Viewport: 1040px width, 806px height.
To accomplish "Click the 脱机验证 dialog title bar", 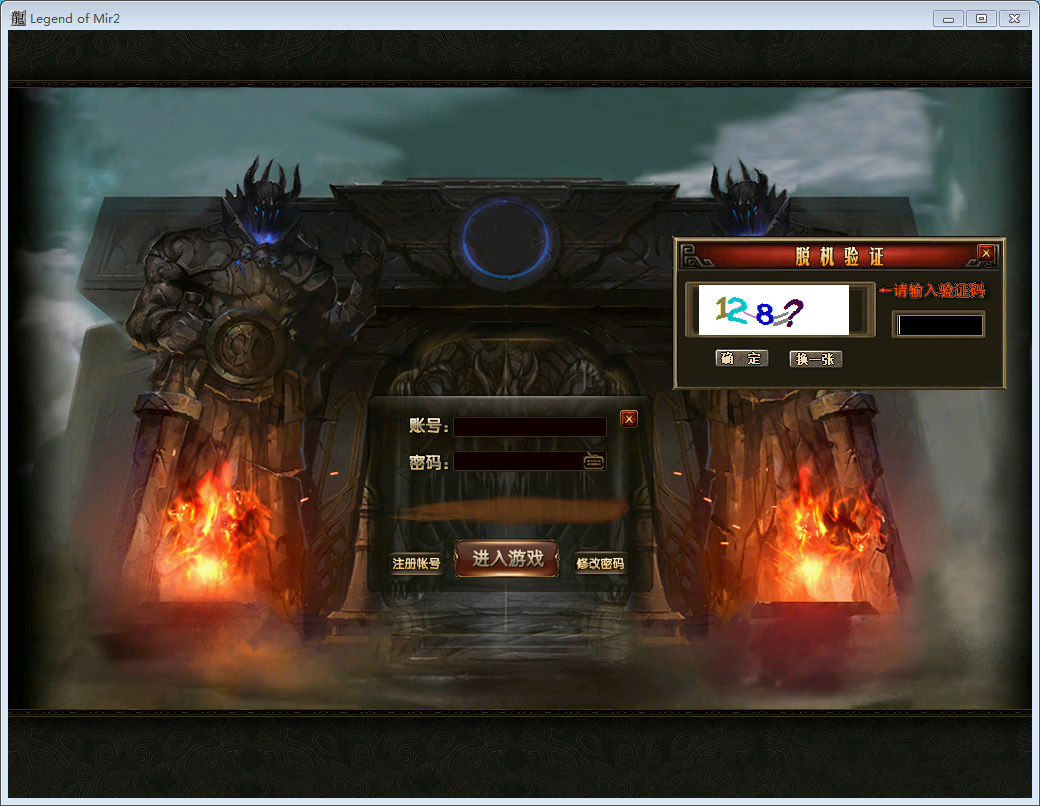I will pyautogui.click(x=838, y=255).
